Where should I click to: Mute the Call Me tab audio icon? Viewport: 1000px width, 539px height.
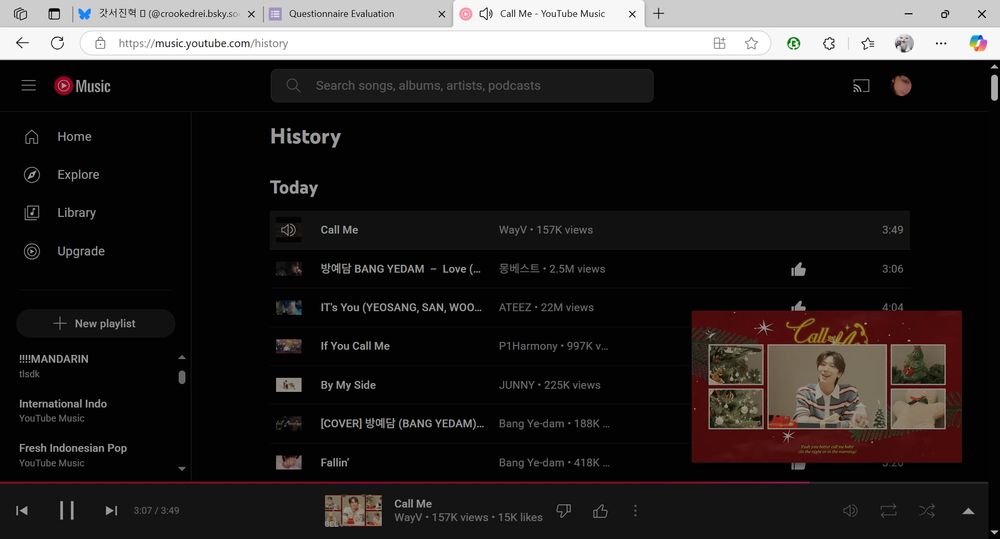pyautogui.click(x=485, y=13)
